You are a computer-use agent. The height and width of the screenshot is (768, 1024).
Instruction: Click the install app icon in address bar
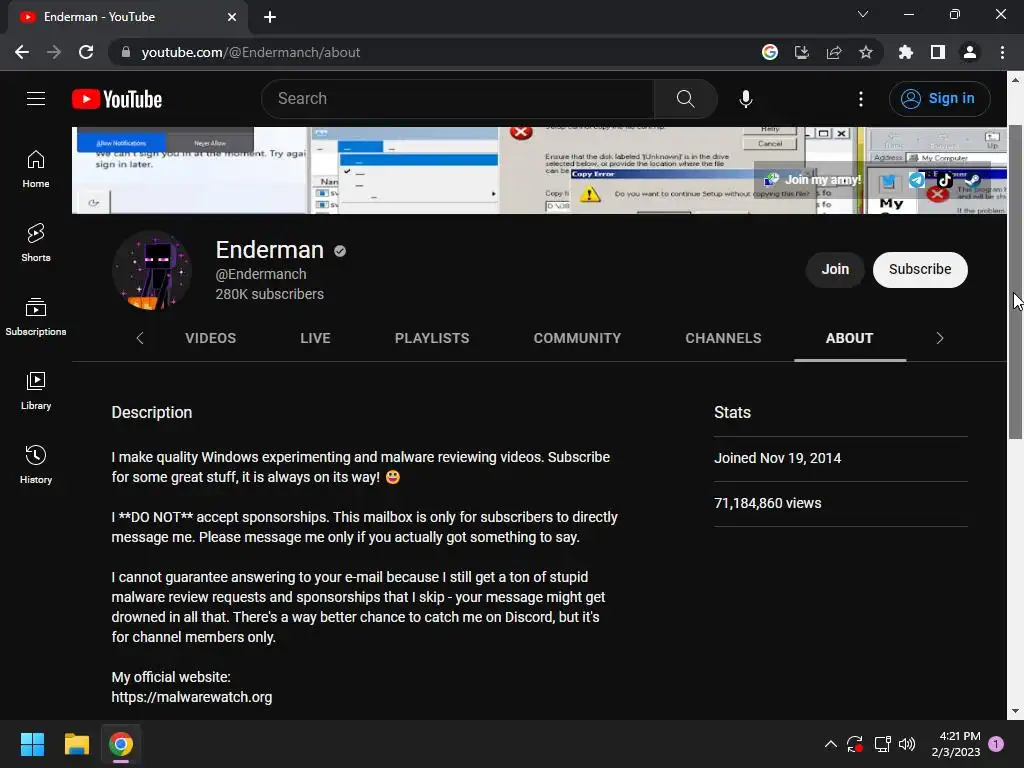tap(802, 52)
